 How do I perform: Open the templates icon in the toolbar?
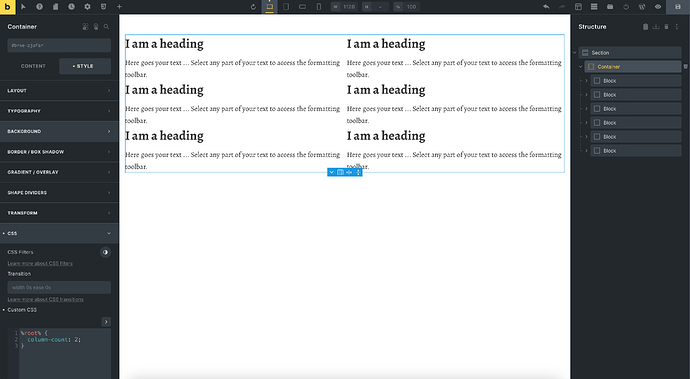[x=578, y=7]
